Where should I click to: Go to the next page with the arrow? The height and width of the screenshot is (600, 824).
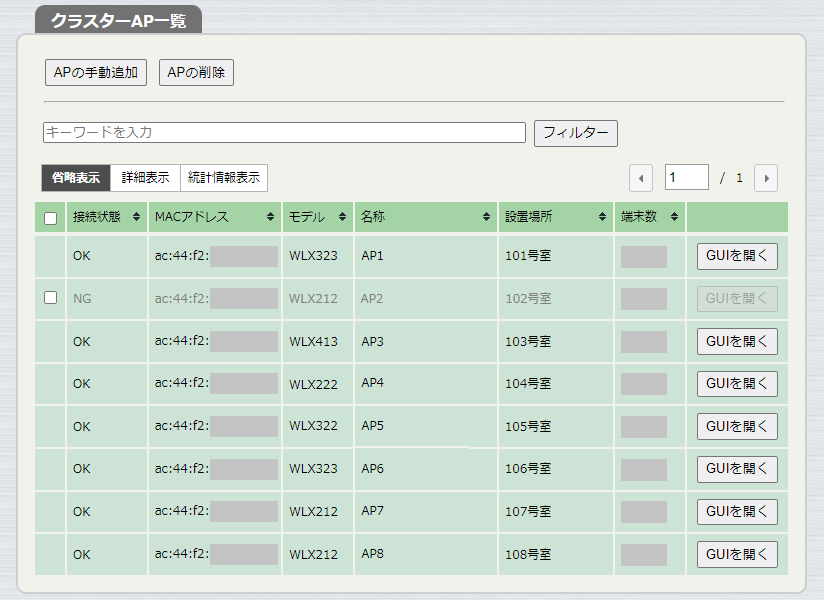766,177
